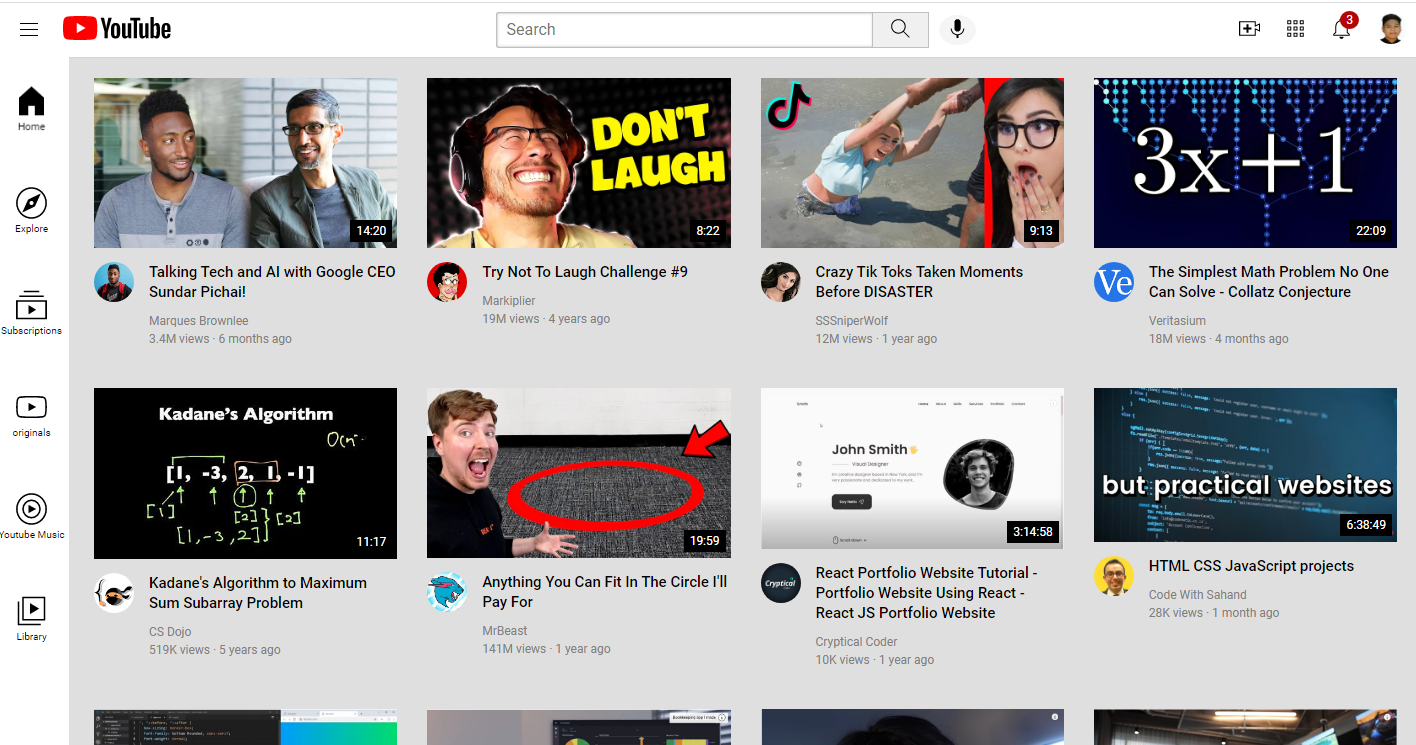This screenshot has height=745, width=1416.
Task: Click Cryptical Coder channel avatar
Action: (780, 583)
